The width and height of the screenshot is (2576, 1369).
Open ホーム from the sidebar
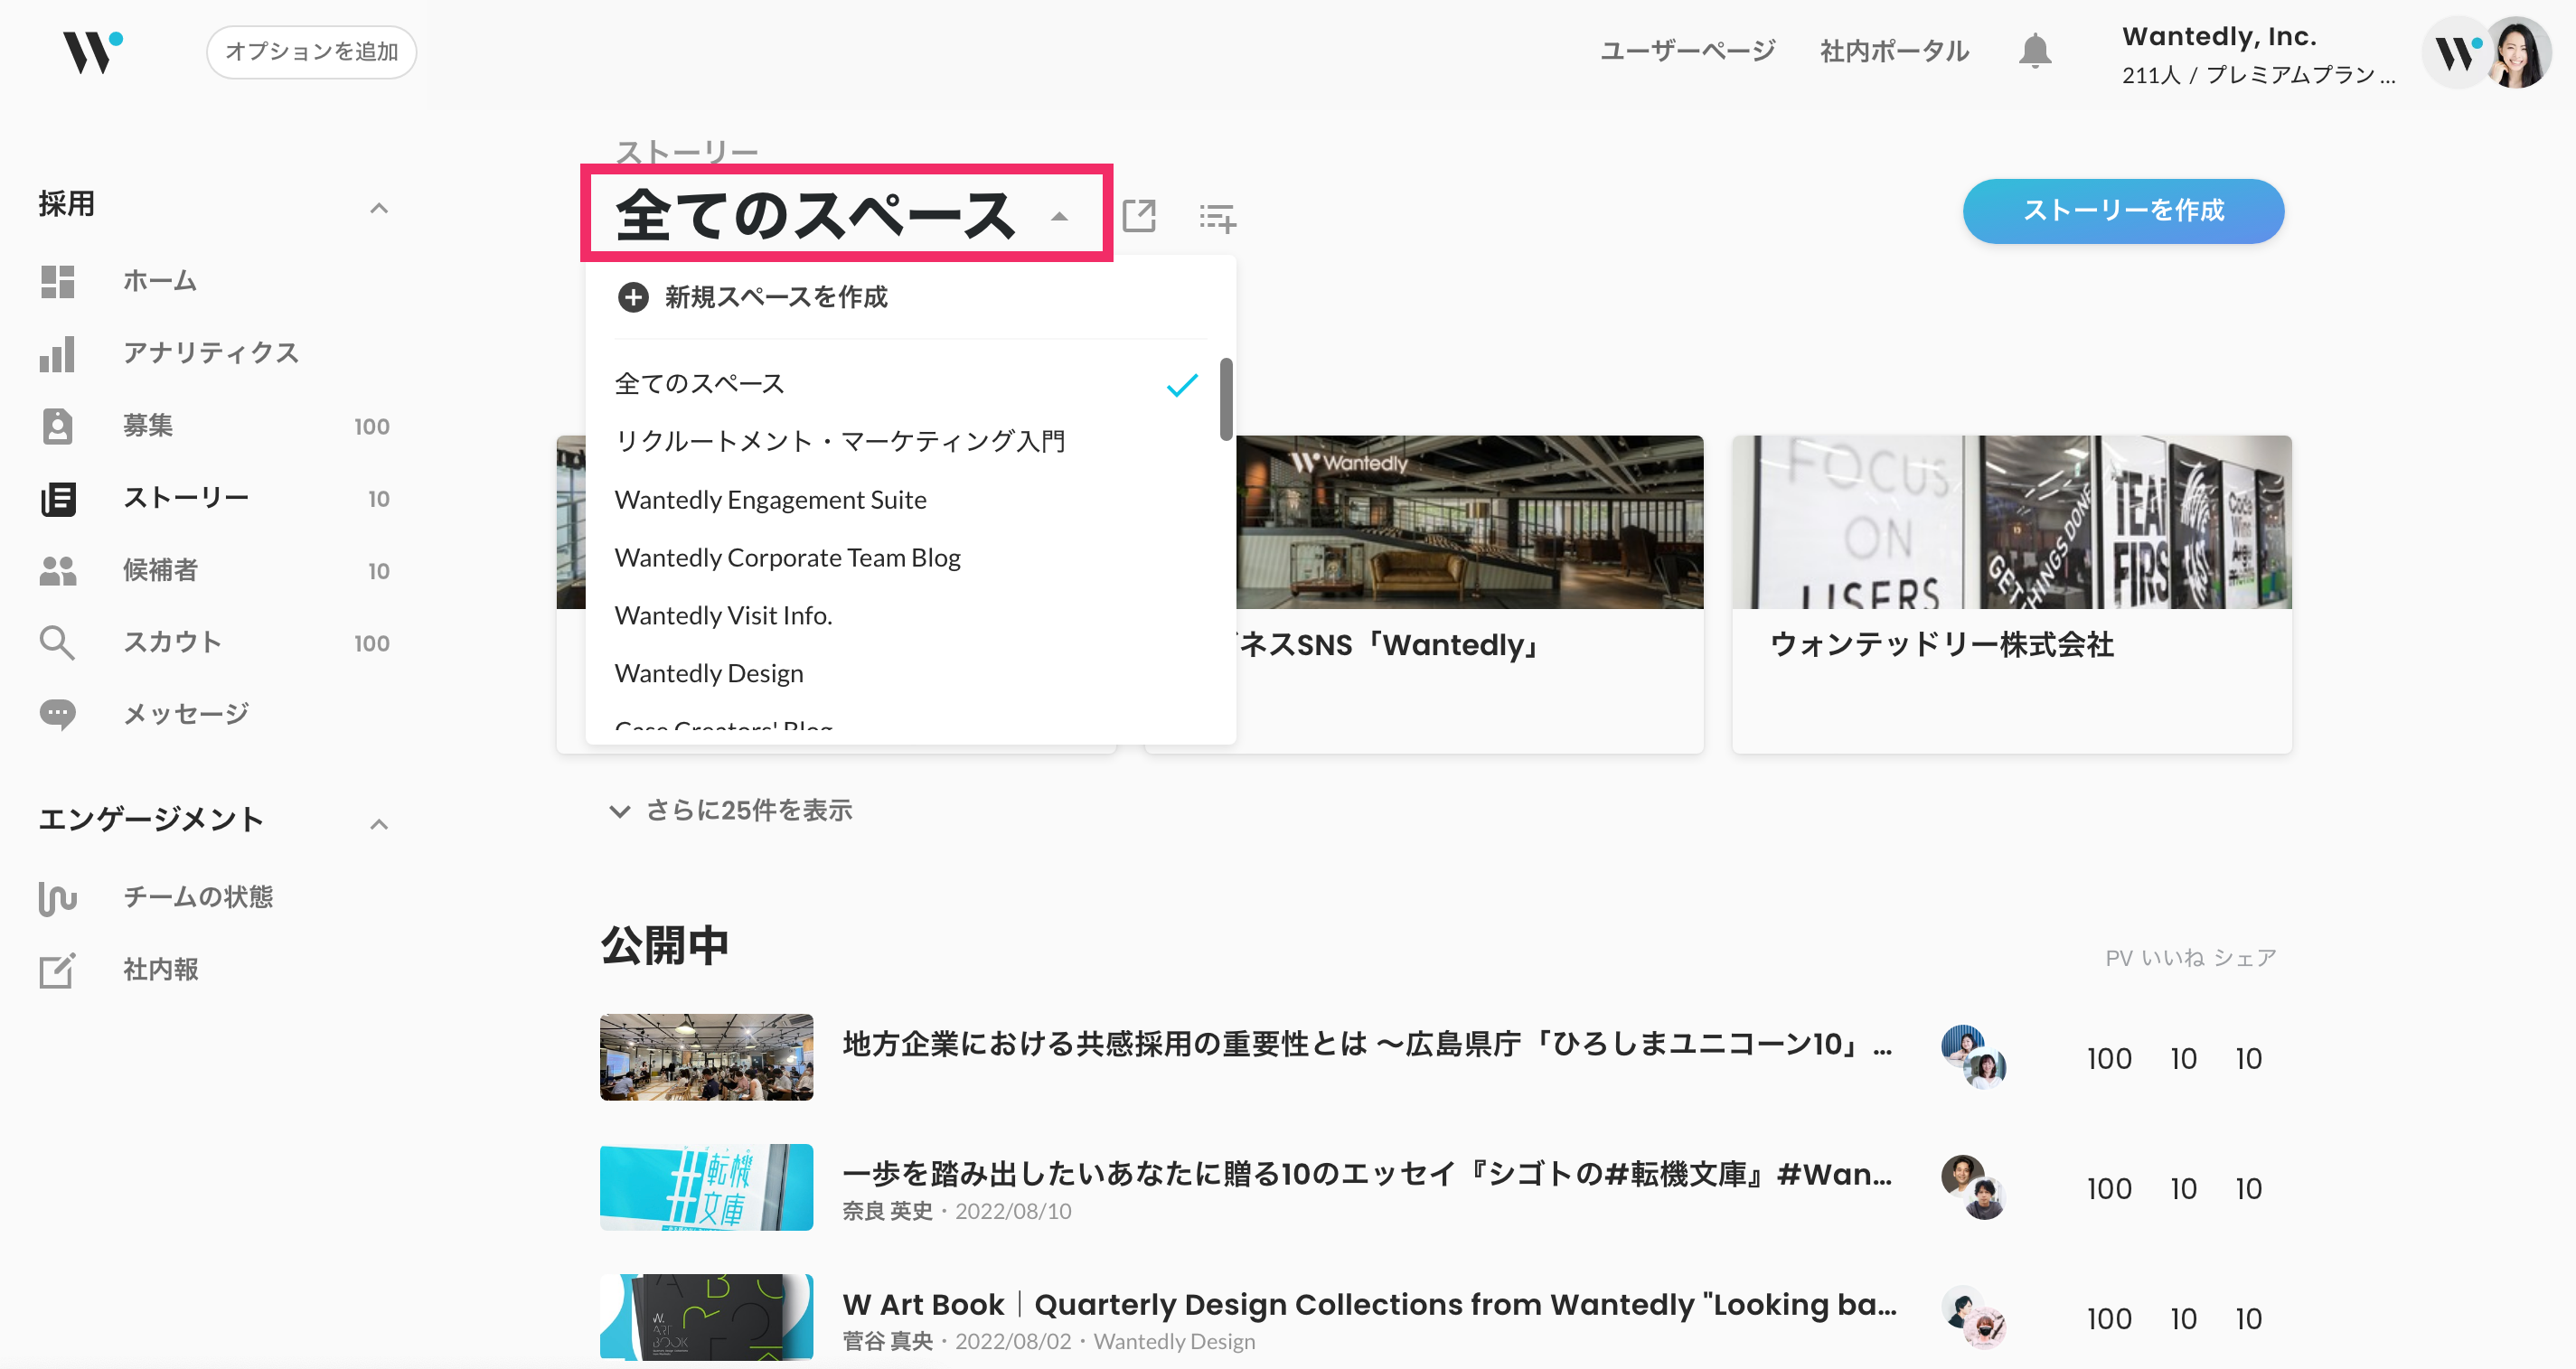(x=160, y=281)
